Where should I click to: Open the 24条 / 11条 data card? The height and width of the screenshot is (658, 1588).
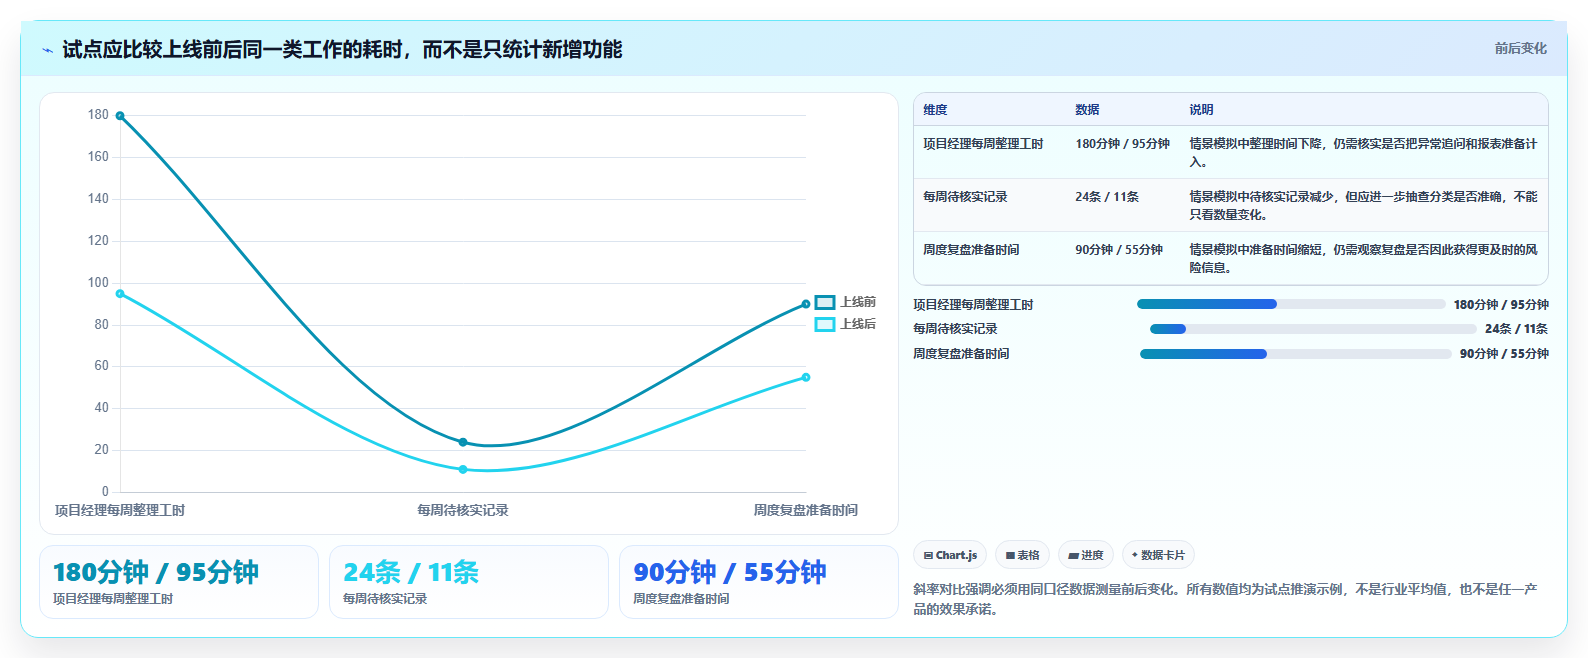(469, 582)
